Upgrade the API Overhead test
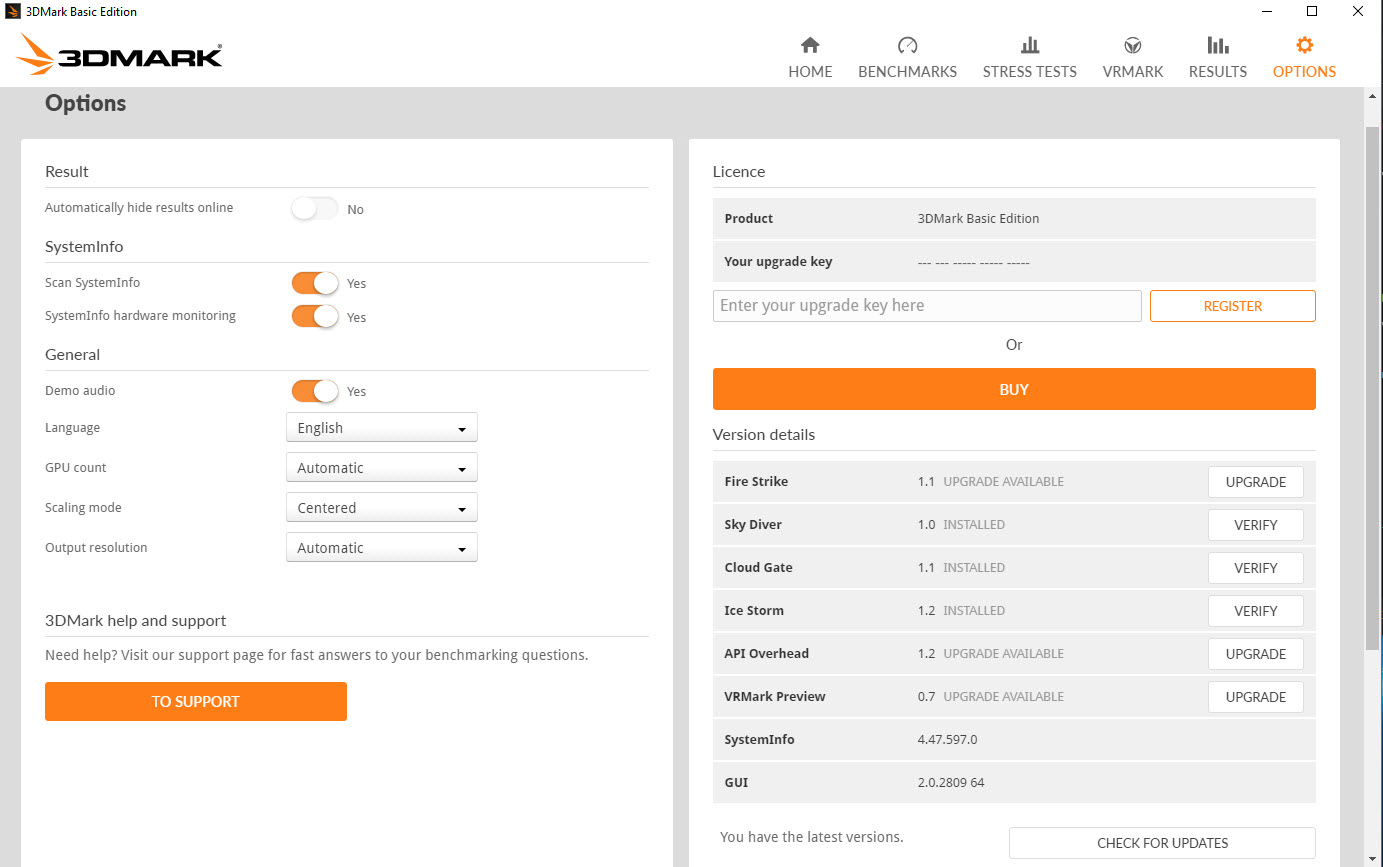 point(1256,654)
